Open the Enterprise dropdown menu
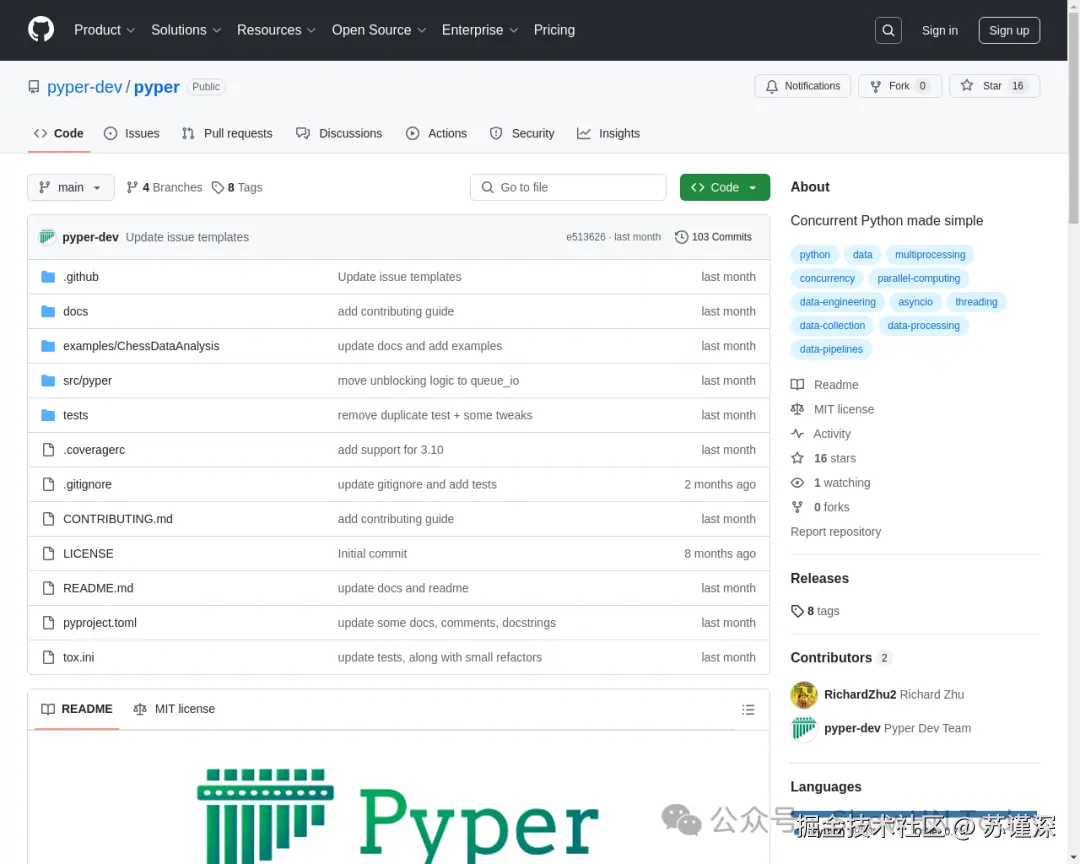Image resolution: width=1080 pixels, height=864 pixels. [479, 30]
